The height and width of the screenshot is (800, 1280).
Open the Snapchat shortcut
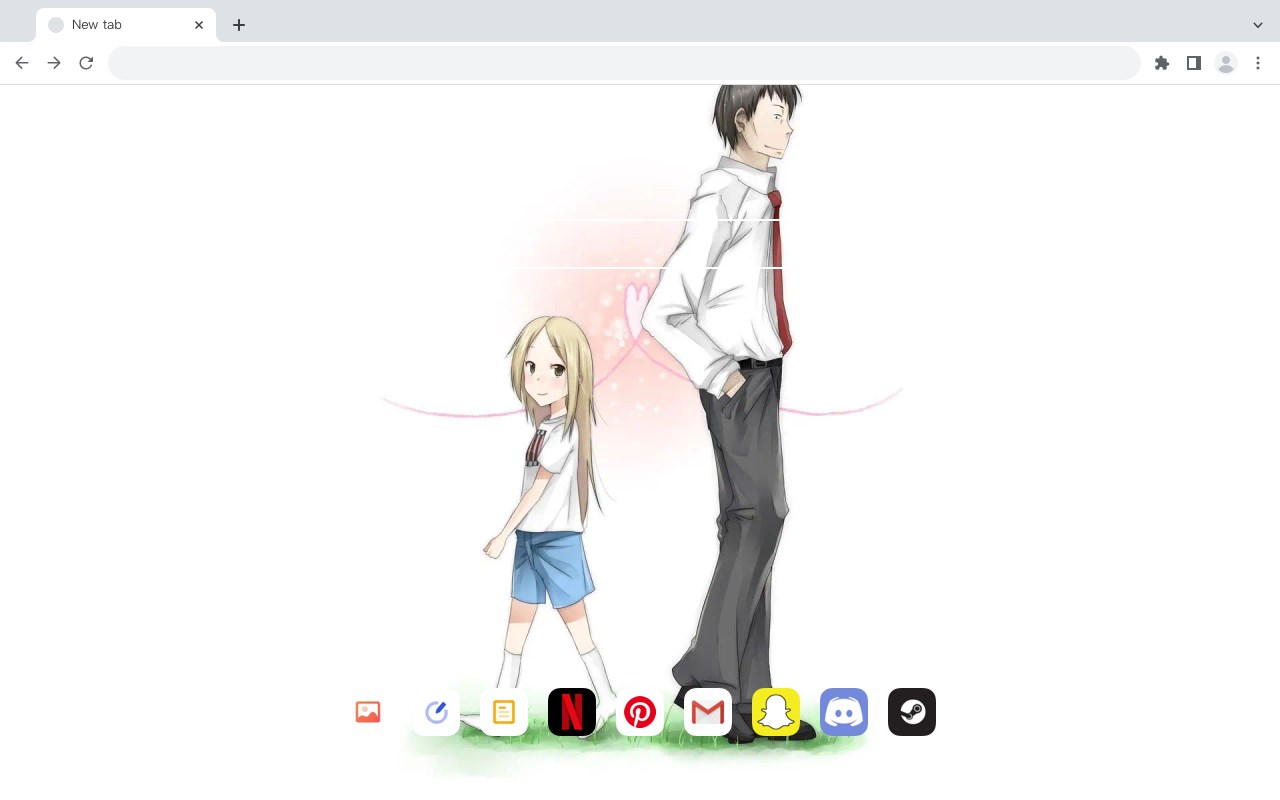776,712
